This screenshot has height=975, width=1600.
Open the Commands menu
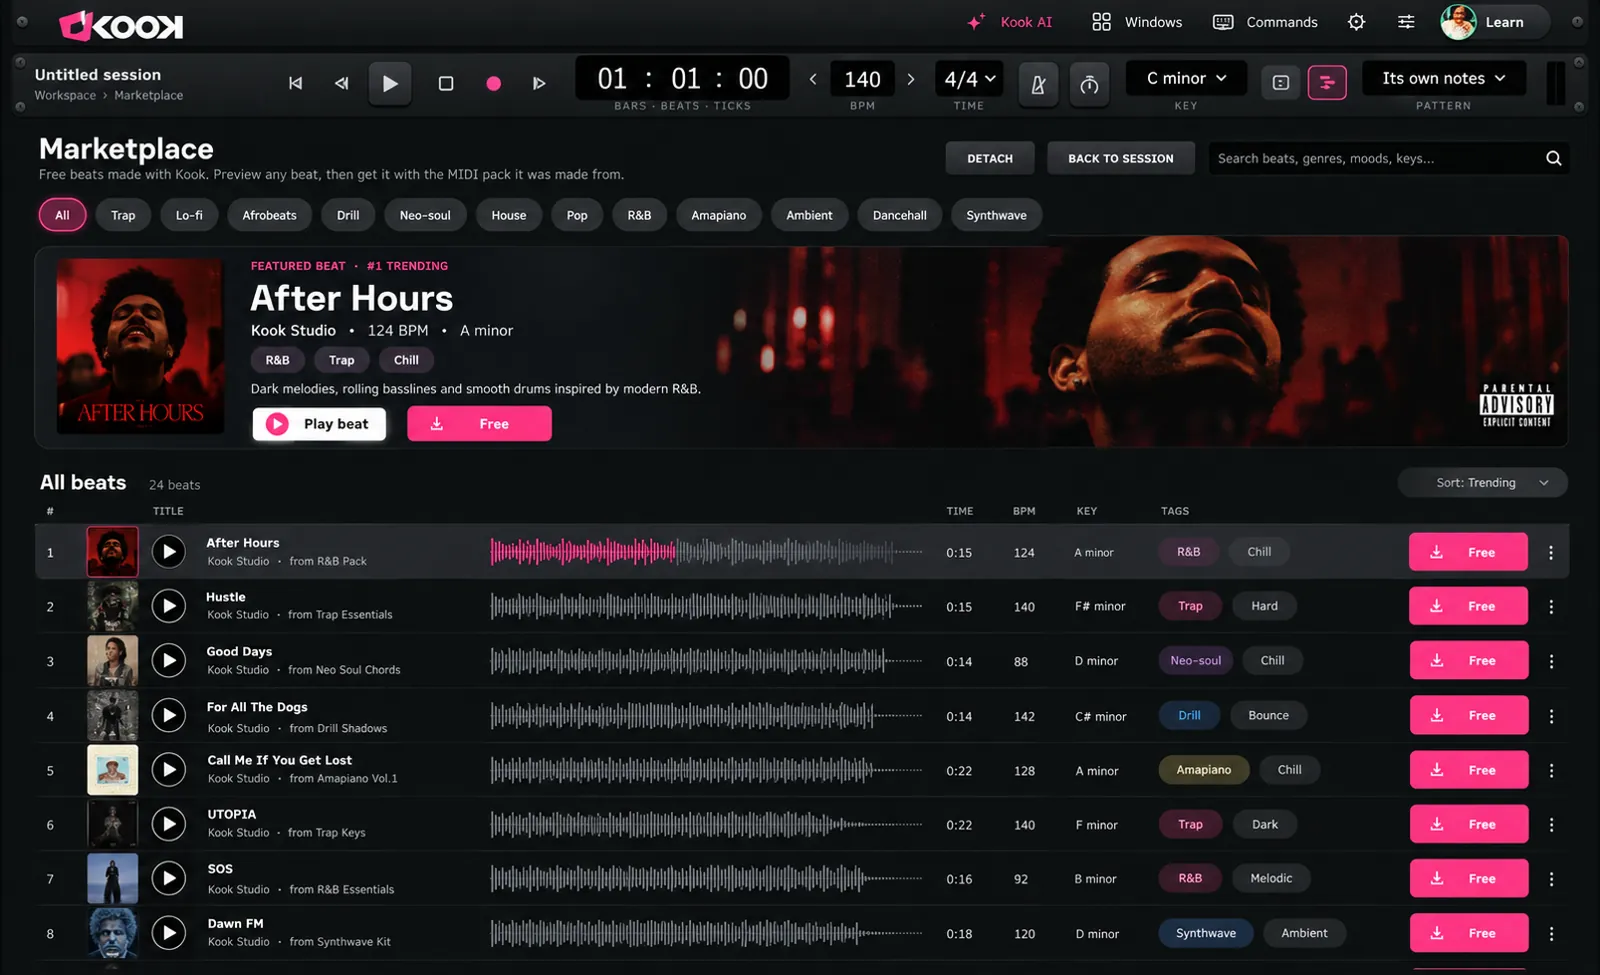click(x=1265, y=22)
